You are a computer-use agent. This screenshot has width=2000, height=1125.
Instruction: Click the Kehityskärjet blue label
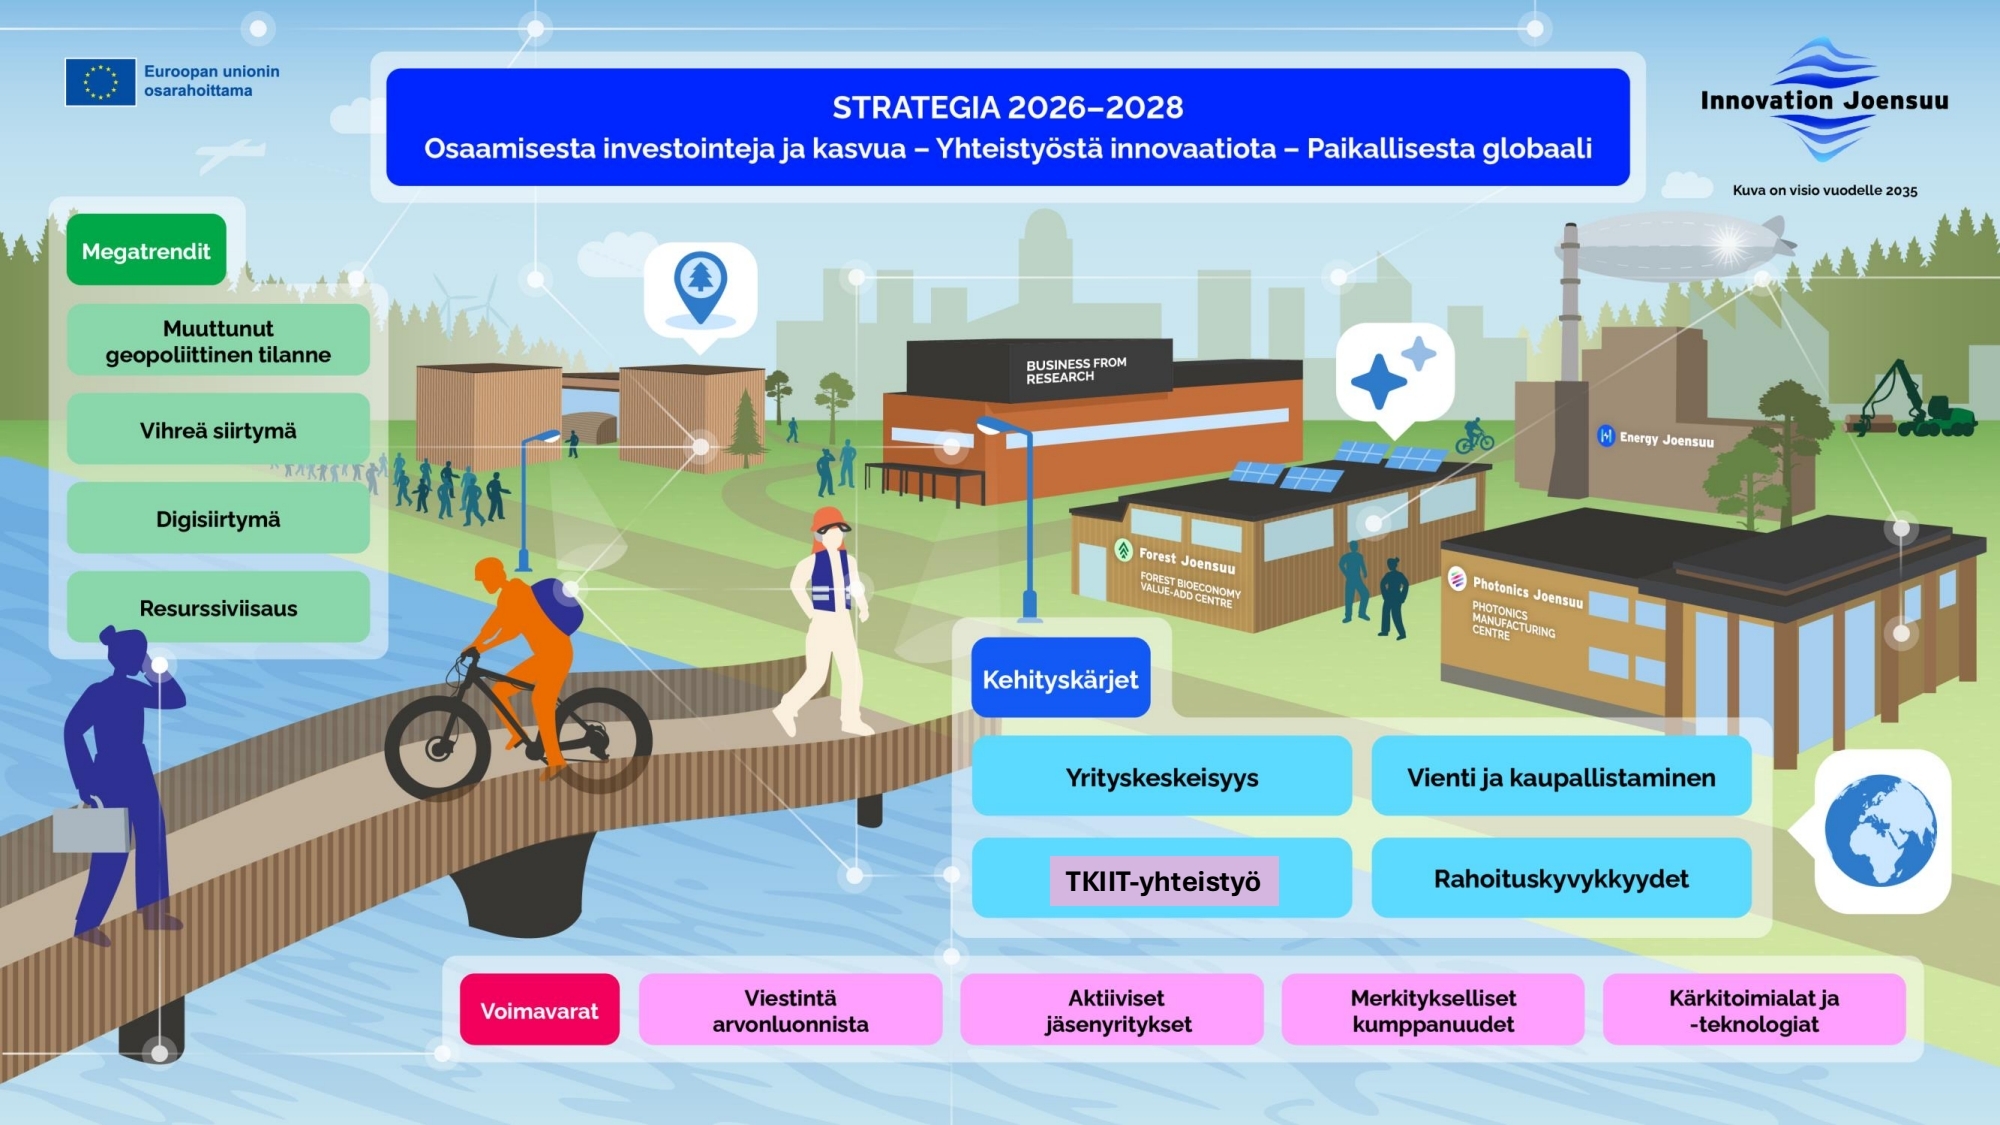1060,678
